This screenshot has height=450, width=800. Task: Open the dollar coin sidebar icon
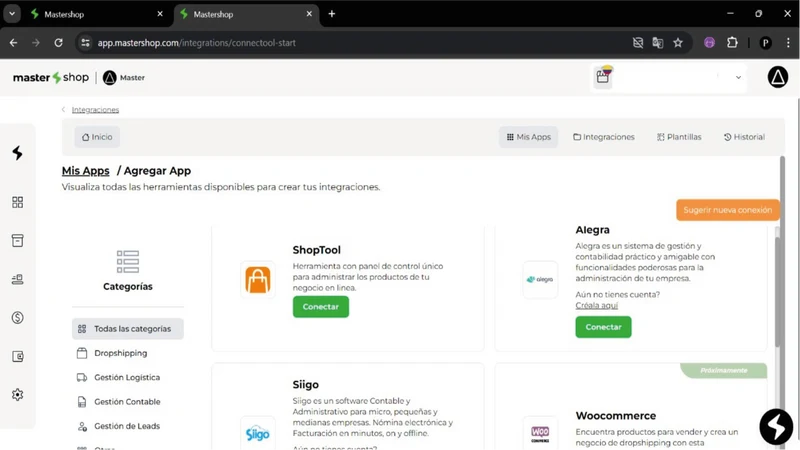17,318
